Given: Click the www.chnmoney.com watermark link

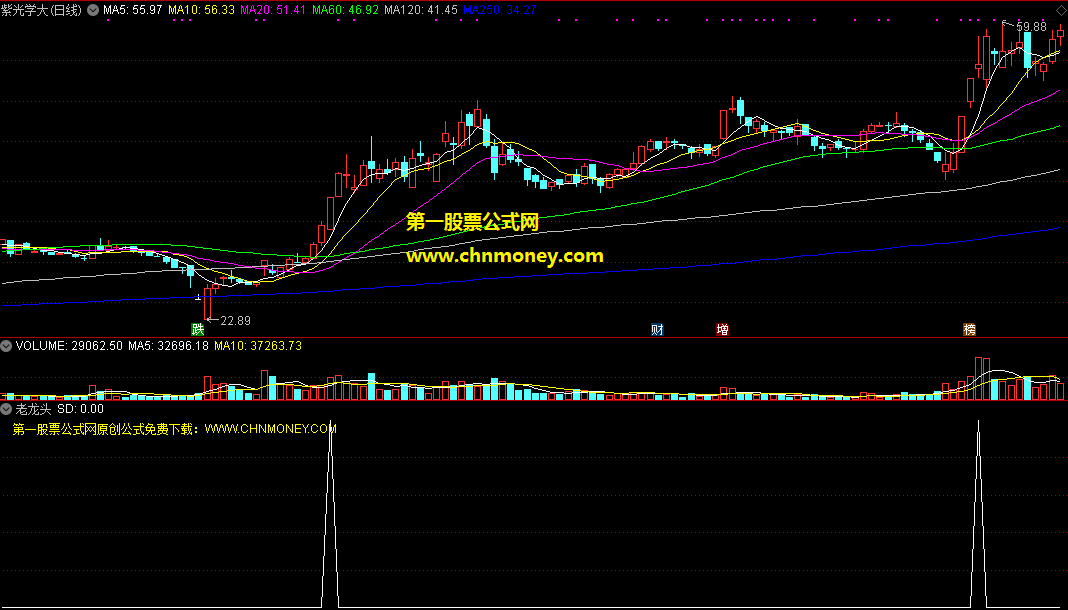Looking at the screenshot, I should pos(505,256).
